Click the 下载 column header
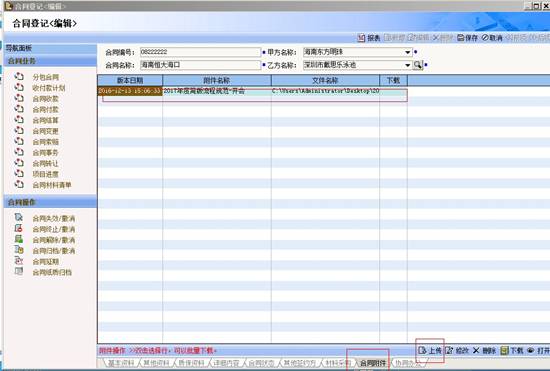Image resolution: width=550 pixels, height=371 pixels. coord(393,80)
